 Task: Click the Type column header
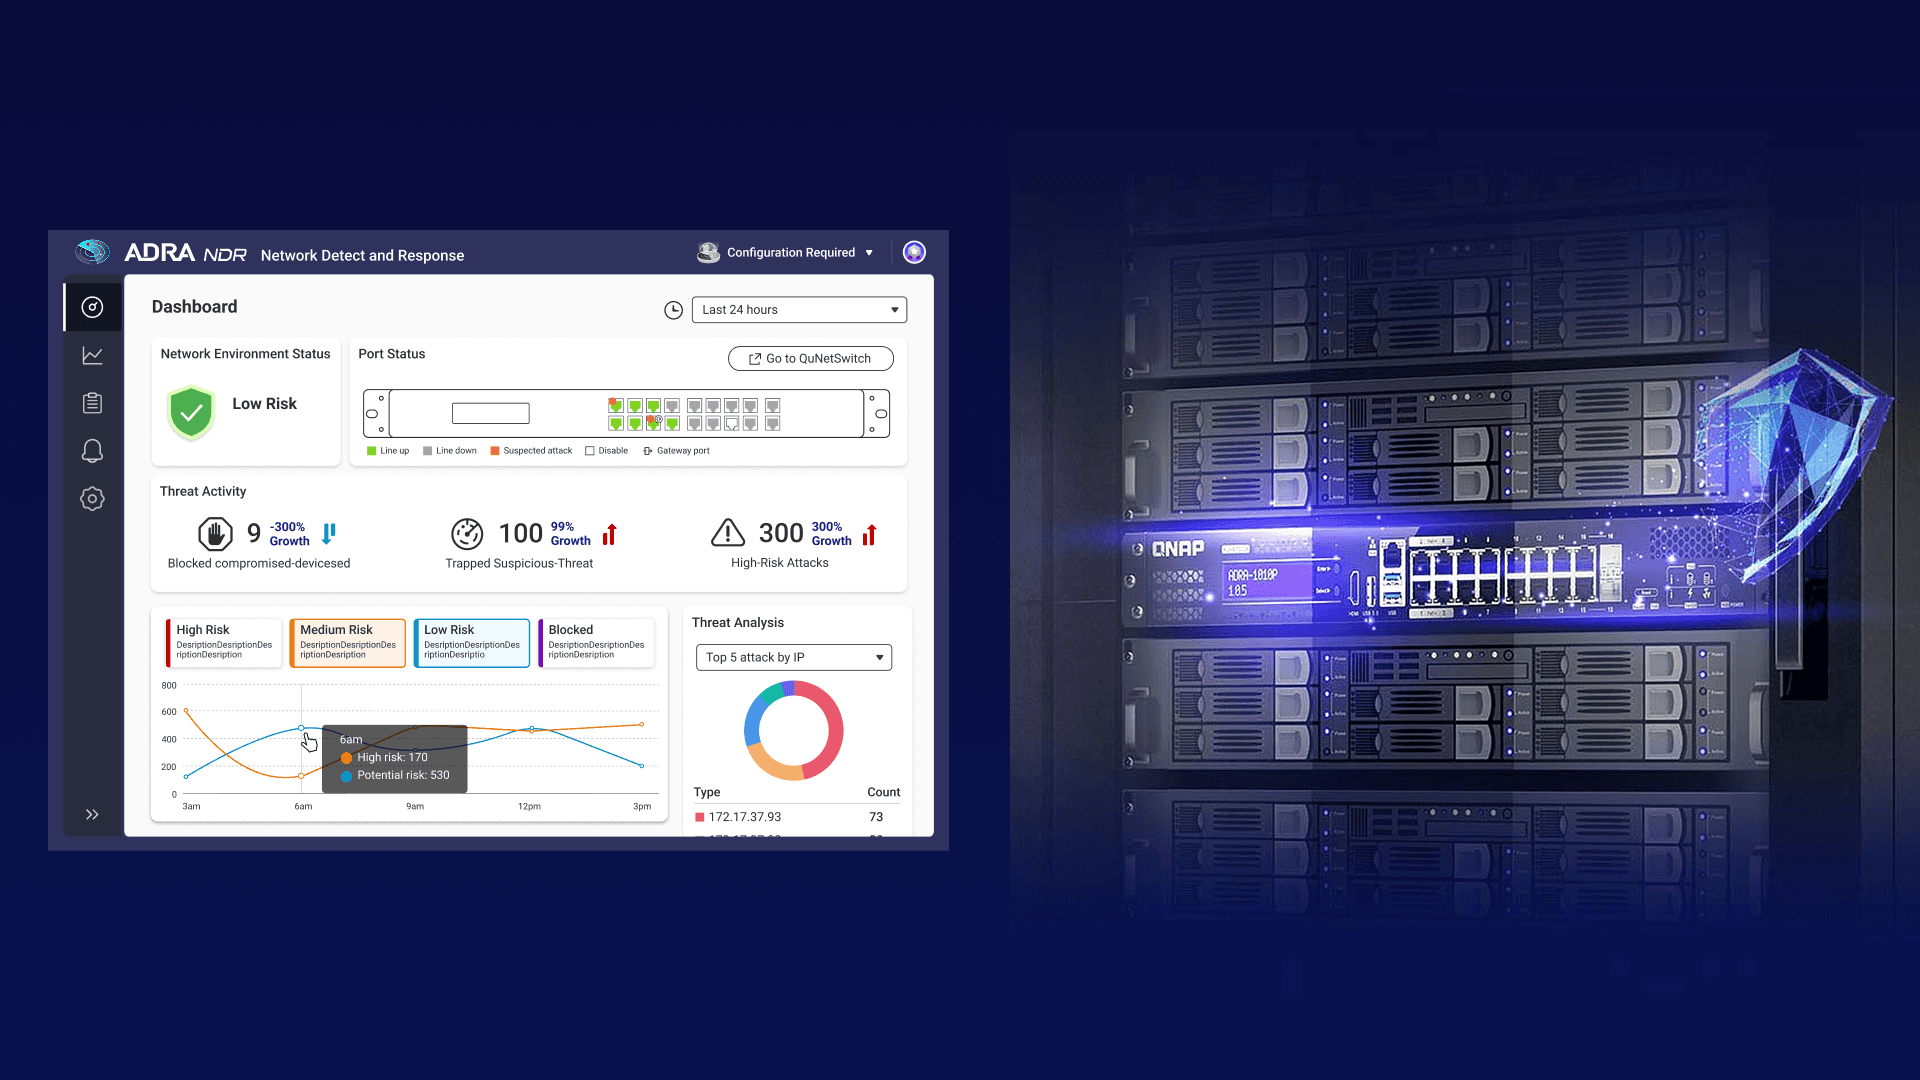tap(707, 792)
